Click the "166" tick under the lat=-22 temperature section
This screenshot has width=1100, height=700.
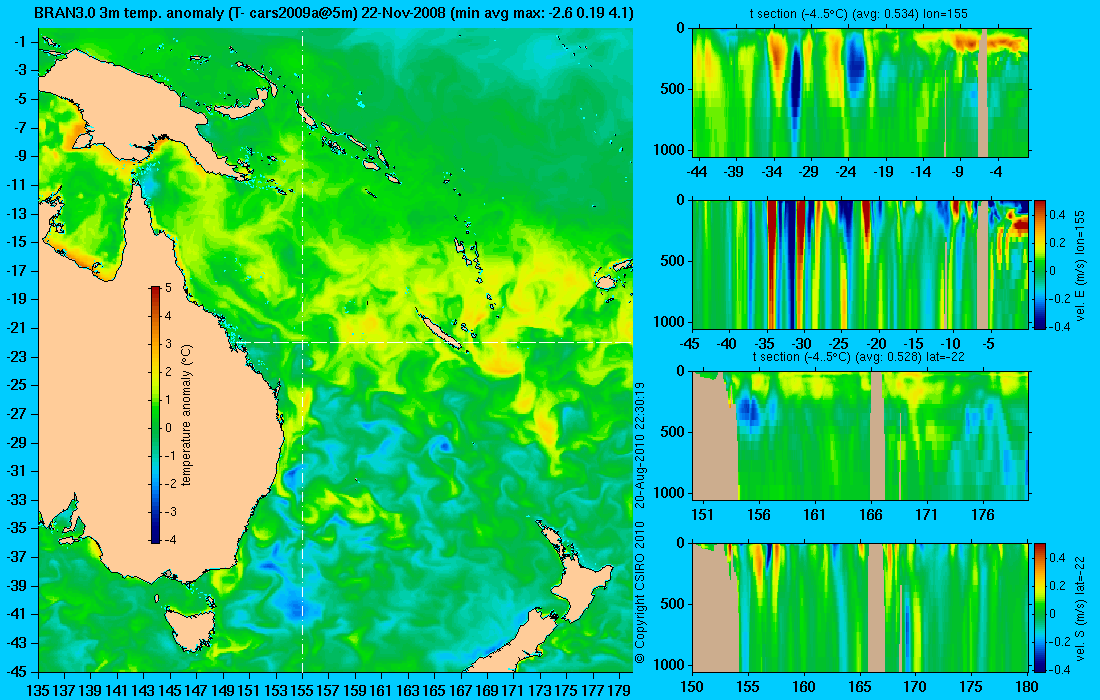pyautogui.click(x=871, y=515)
